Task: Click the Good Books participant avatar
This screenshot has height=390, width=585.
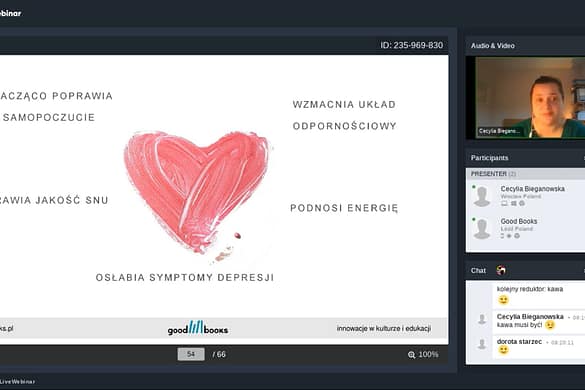Action: point(482,229)
